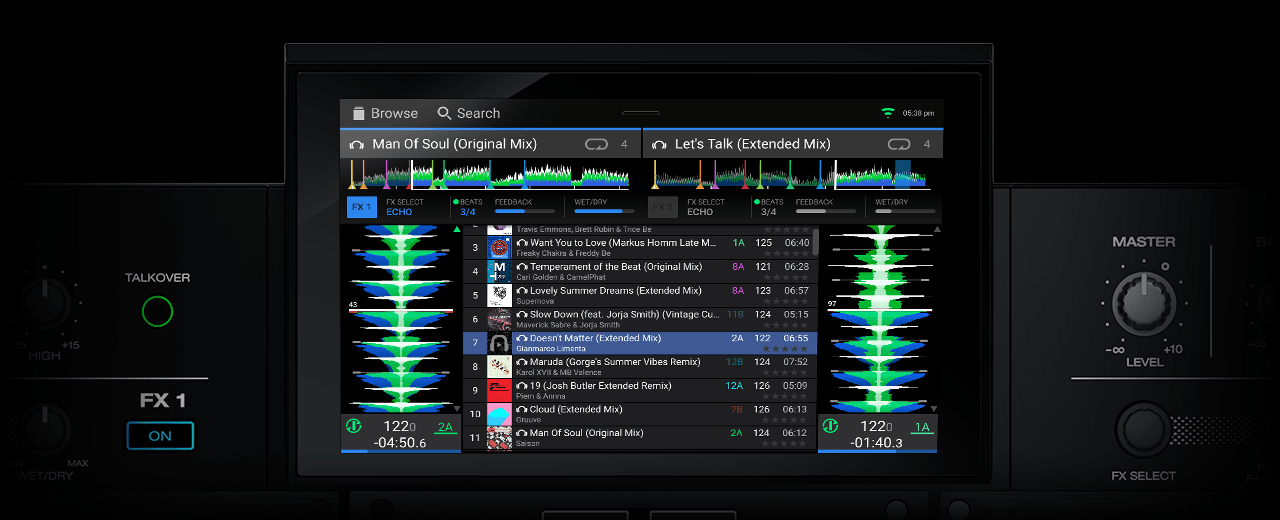Screen dimensions: 1280x520
Task: Open the Browse folder icon
Action: click(359, 114)
